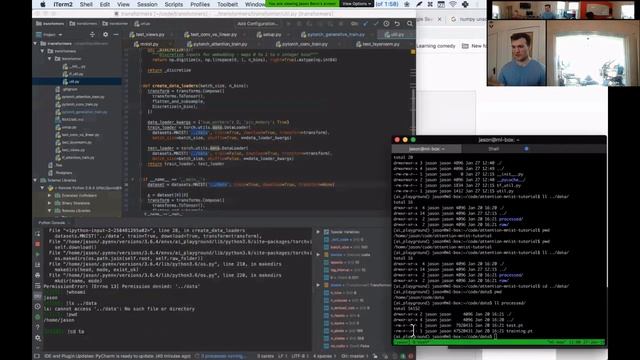Click 4 spaces indent setting in status bar
The width and height of the screenshot is (640, 360).
point(324,356)
